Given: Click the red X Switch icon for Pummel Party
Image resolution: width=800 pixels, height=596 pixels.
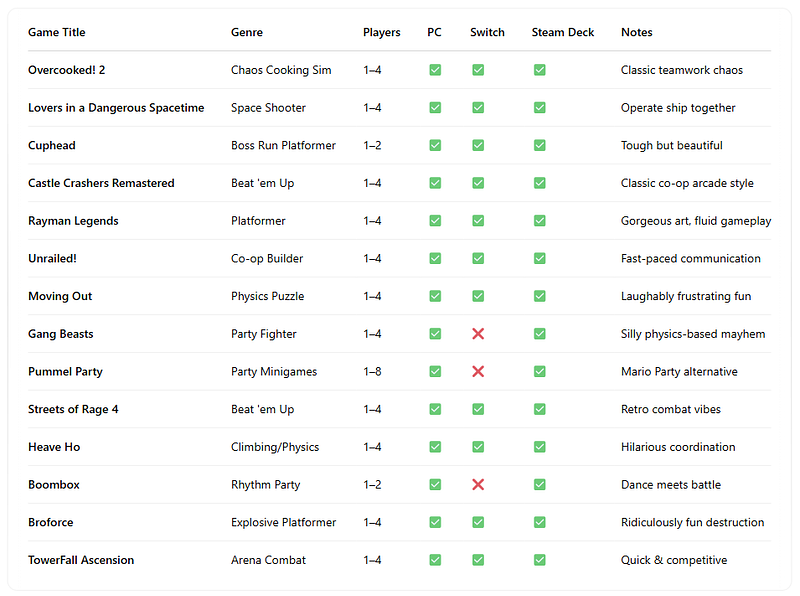Looking at the screenshot, I should [x=478, y=371].
